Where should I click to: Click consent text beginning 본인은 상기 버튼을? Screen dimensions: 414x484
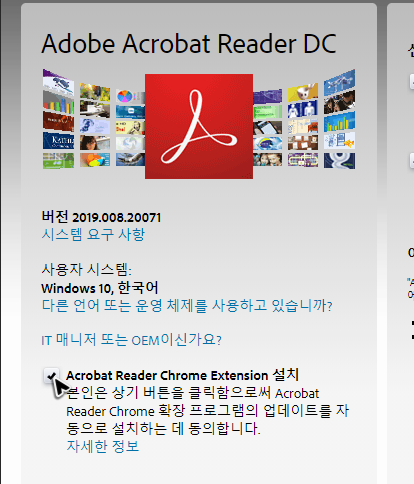(207, 411)
